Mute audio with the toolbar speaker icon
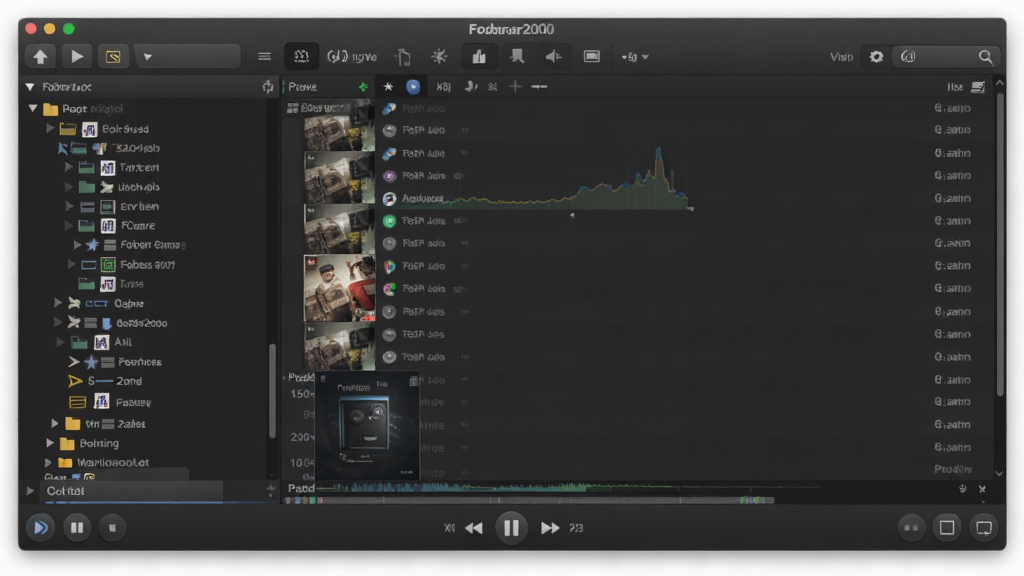This screenshot has width=1024, height=576. tap(553, 57)
